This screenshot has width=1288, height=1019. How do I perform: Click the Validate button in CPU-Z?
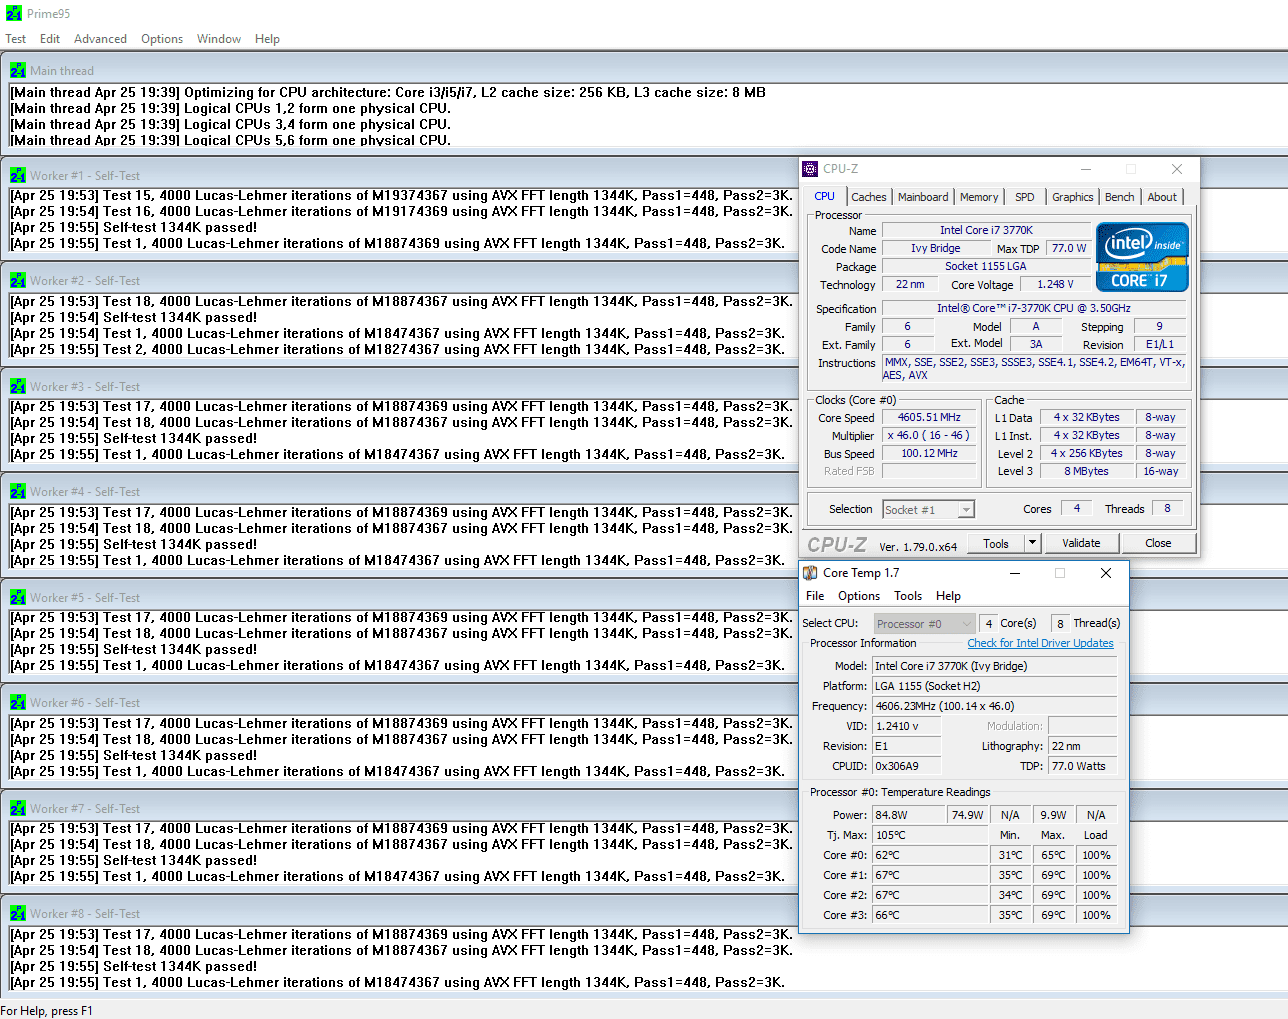pyautogui.click(x=1082, y=543)
